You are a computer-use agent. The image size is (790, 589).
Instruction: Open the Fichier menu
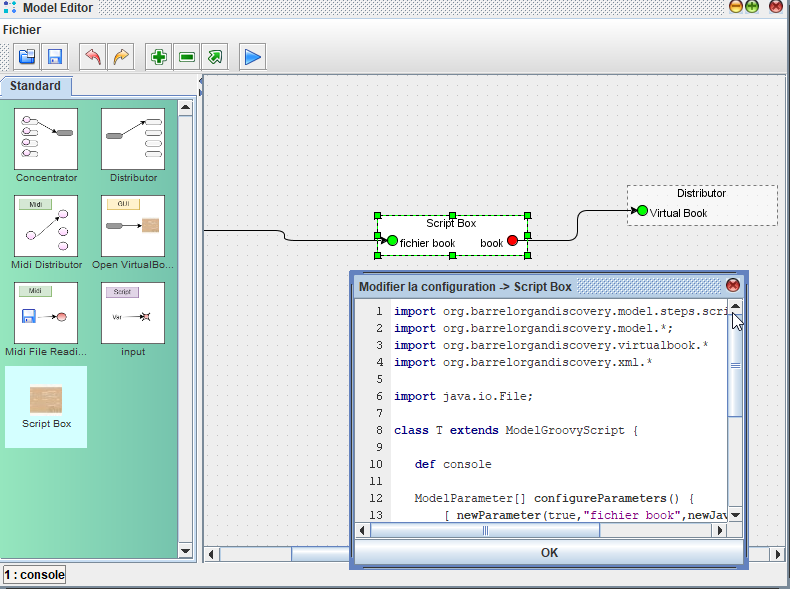pyautogui.click(x=22, y=30)
